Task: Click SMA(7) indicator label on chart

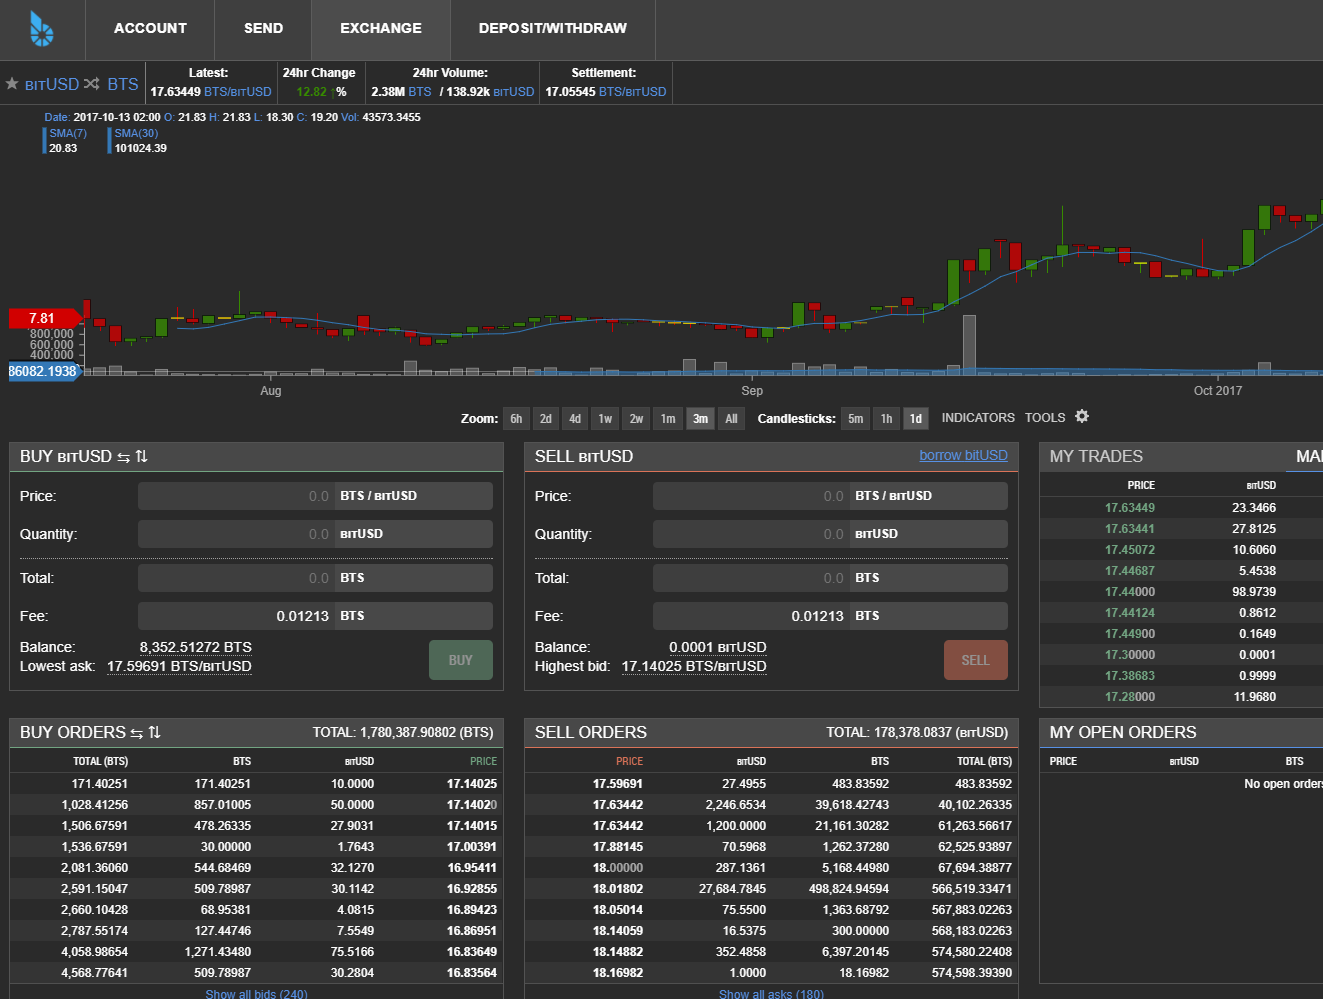Action: pos(68,133)
